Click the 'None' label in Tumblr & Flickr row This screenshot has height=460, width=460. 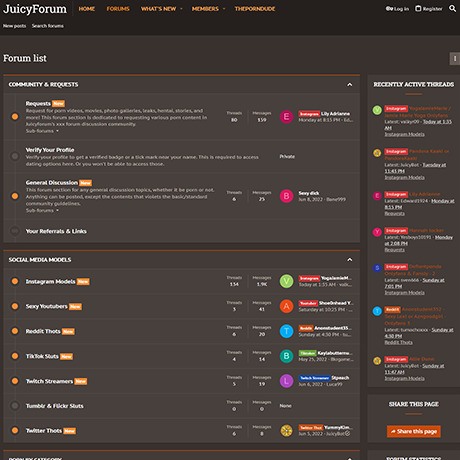(x=285, y=406)
